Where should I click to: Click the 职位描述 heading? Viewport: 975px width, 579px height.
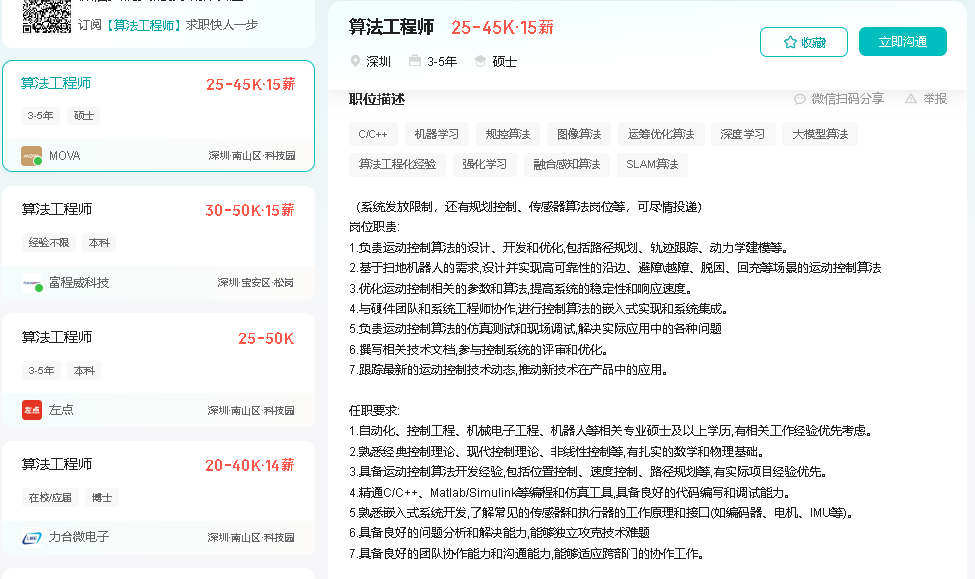(x=377, y=99)
